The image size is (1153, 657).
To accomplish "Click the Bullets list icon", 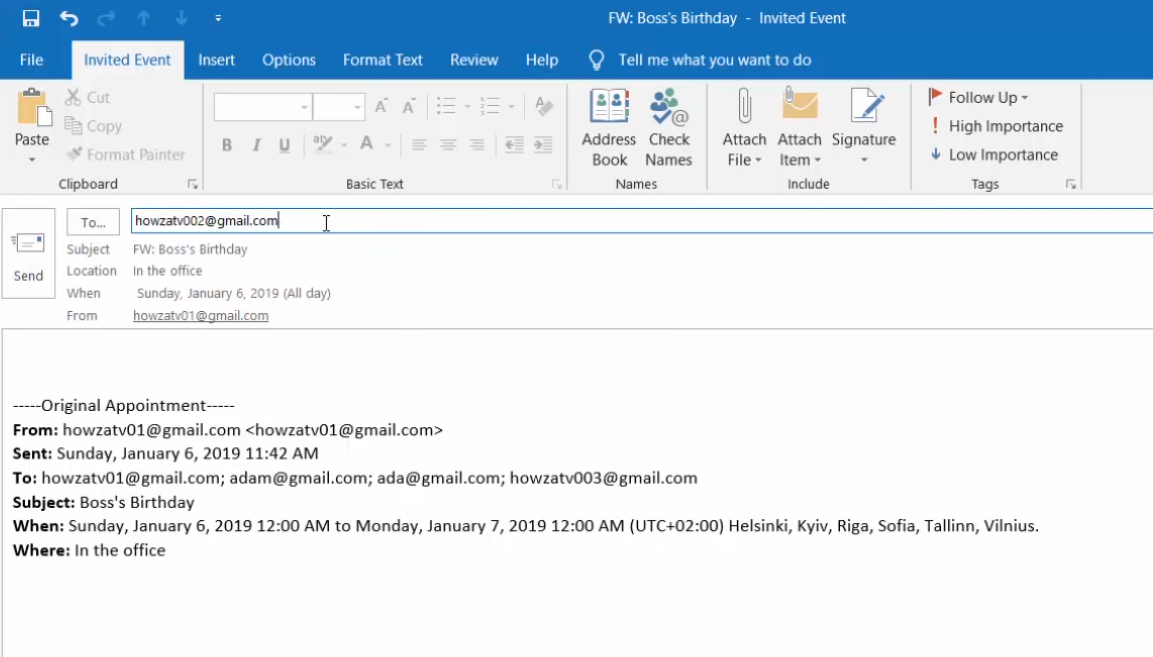I will coord(446,107).
